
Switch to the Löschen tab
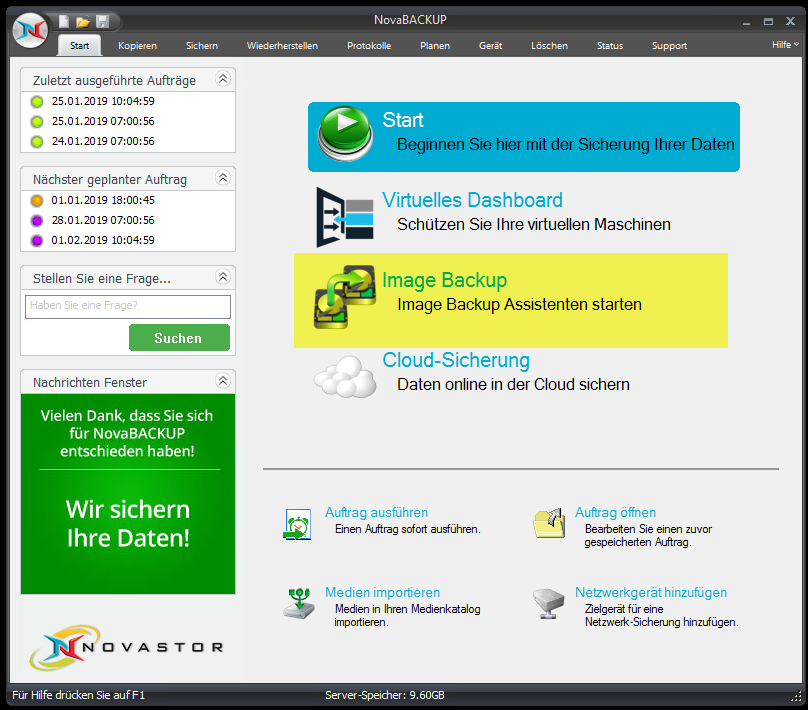point(549,45)
